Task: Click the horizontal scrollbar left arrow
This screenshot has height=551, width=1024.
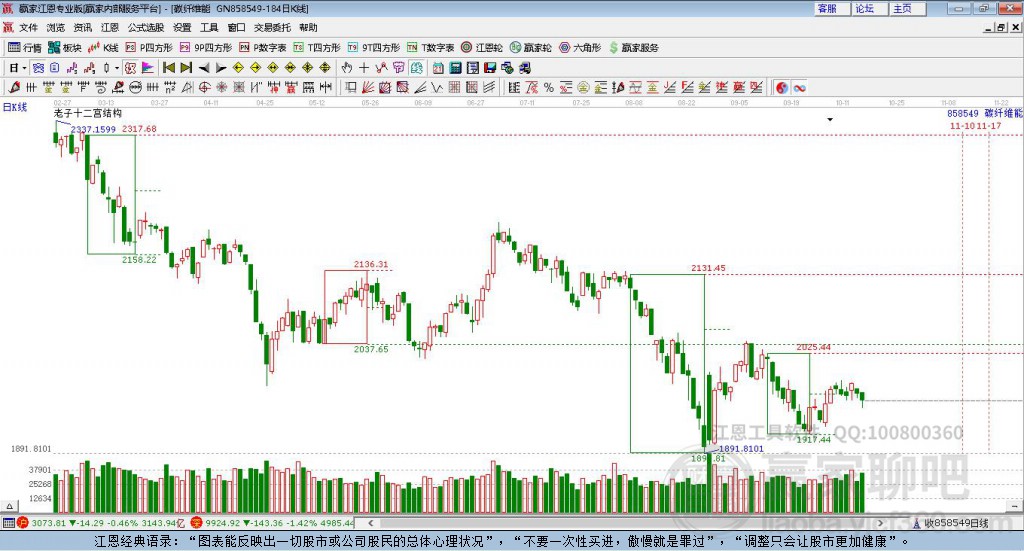Action: point(370,523)
